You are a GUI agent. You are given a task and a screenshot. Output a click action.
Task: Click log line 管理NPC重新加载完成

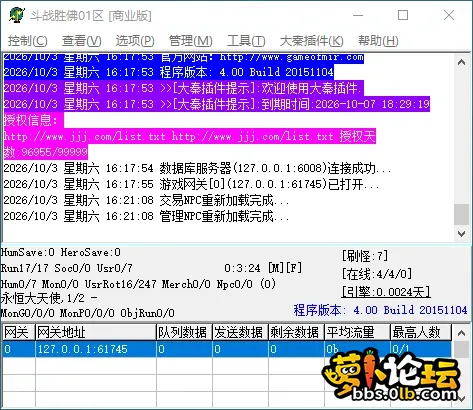pos(146,216)
